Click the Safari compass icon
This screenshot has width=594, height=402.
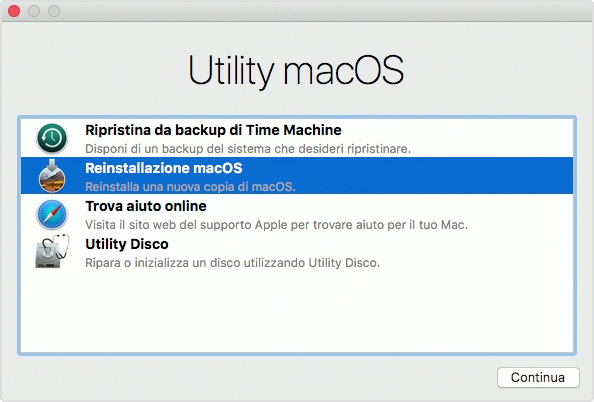click(x=52, y=214)
